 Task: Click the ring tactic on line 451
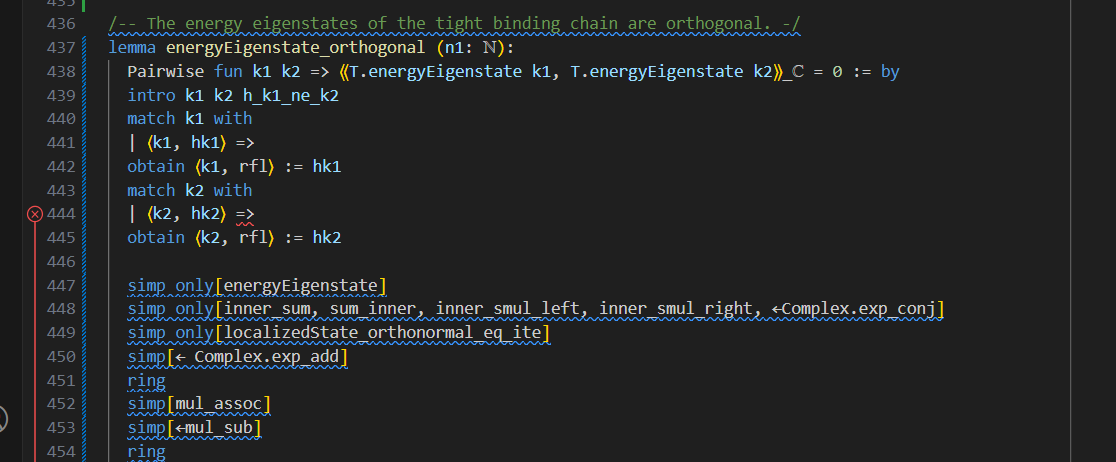146,381
